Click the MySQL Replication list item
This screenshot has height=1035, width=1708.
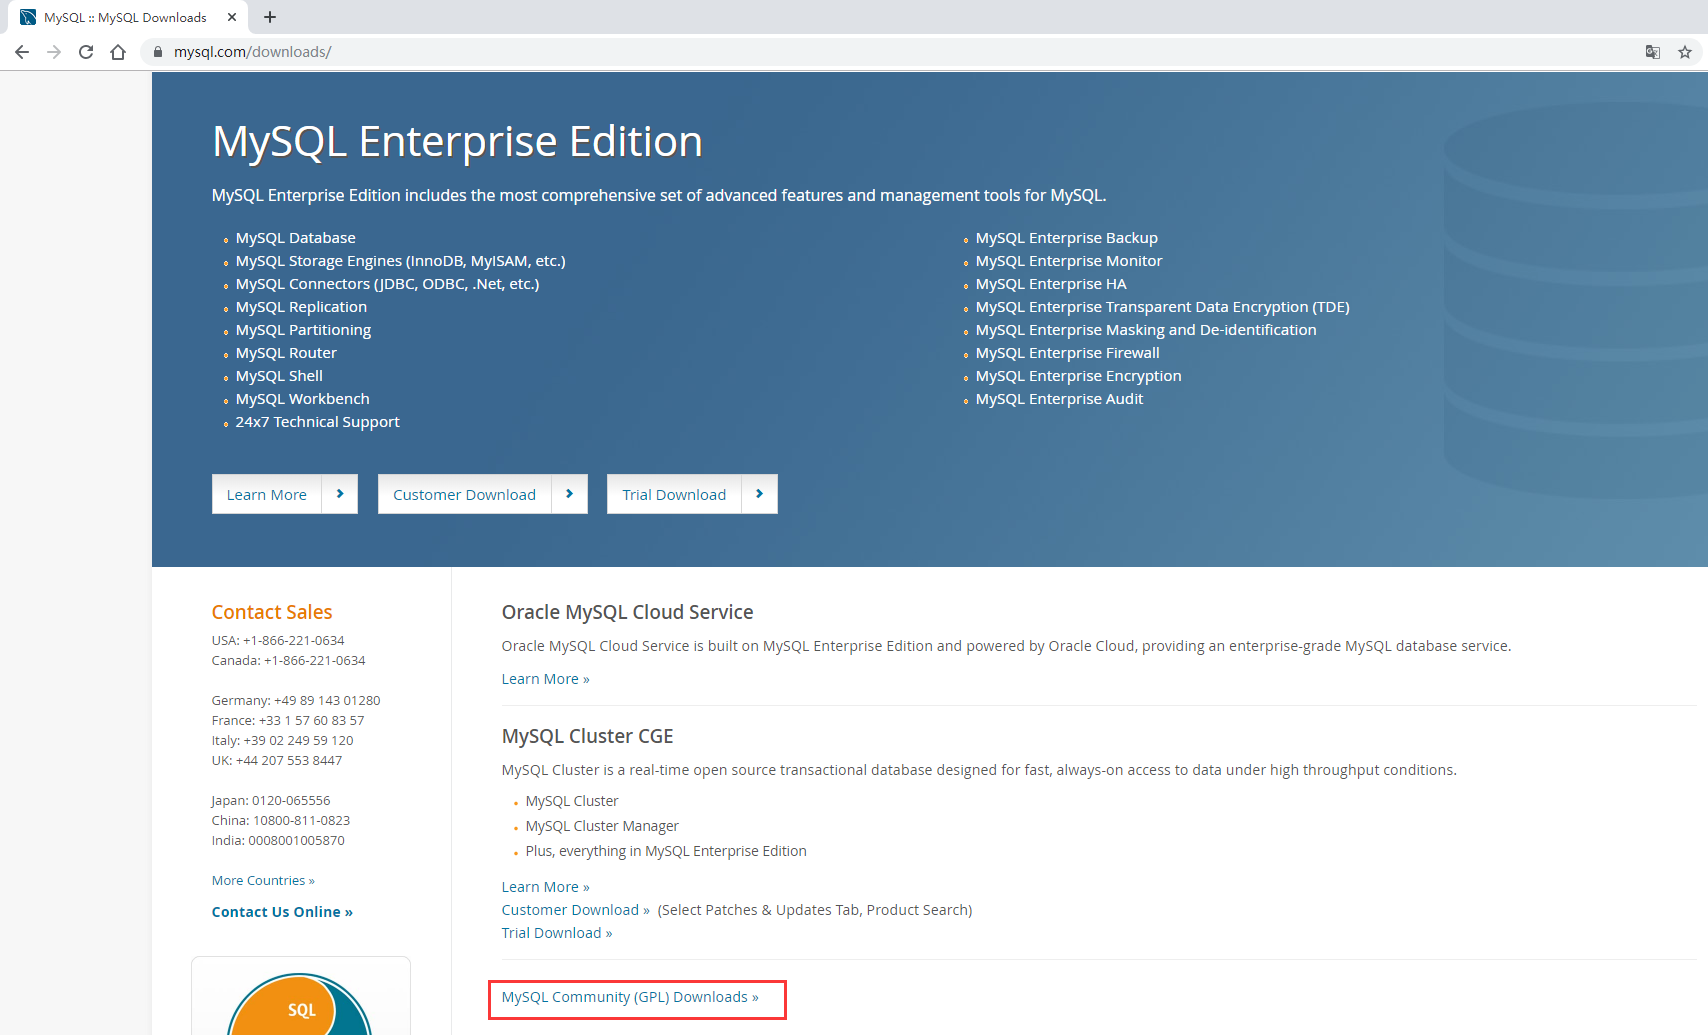[301, 307]
